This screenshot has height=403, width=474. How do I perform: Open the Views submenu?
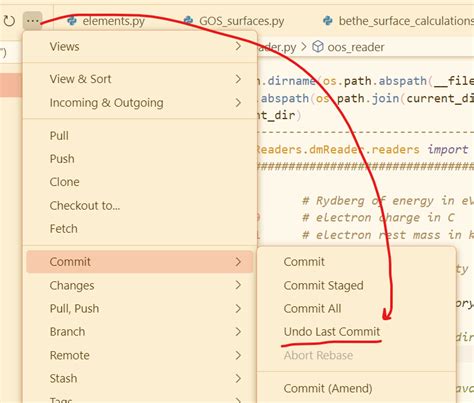140,46
